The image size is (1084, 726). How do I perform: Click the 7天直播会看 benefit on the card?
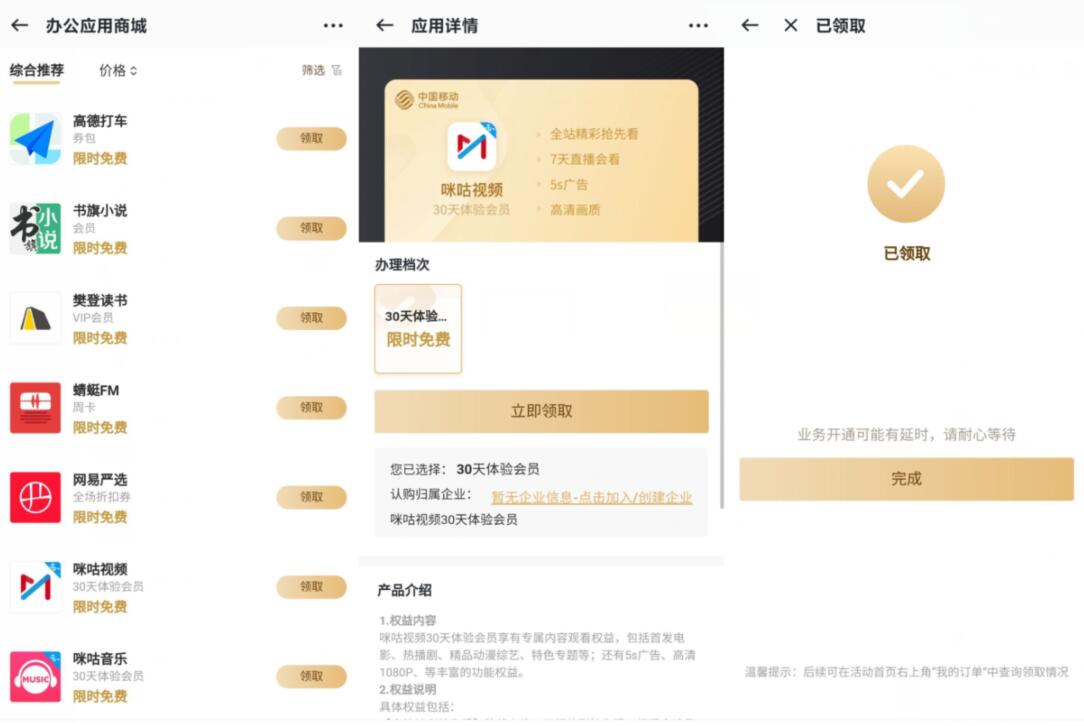(585, 159)
